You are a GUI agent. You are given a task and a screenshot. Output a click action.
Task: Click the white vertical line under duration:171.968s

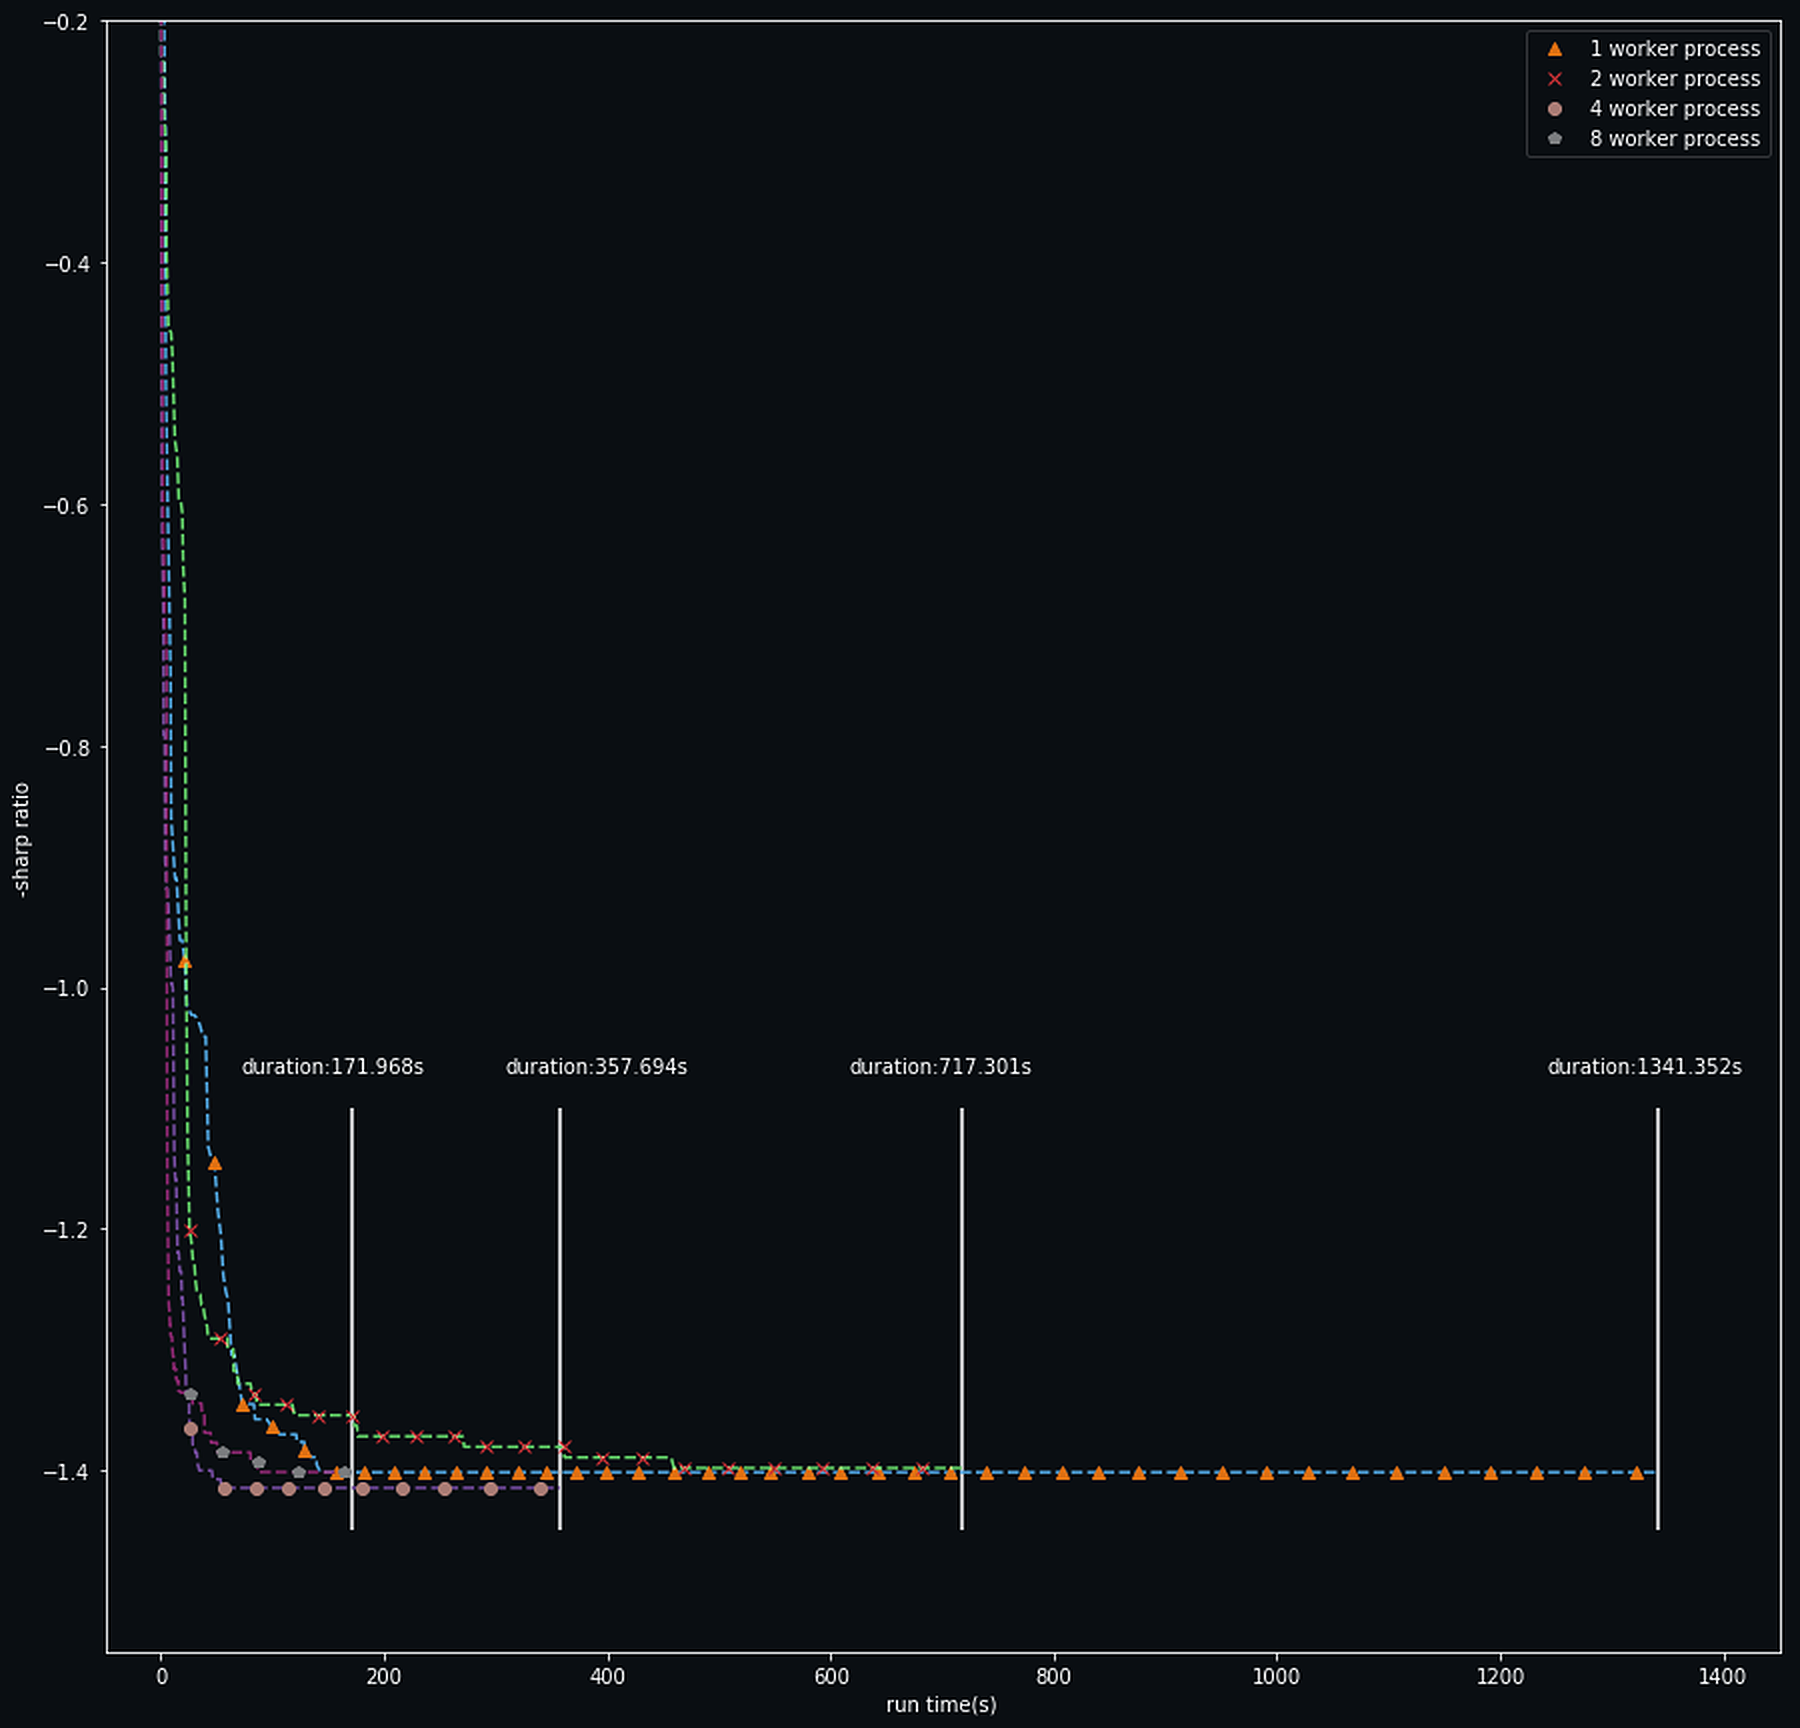(x=352, y=1318)
